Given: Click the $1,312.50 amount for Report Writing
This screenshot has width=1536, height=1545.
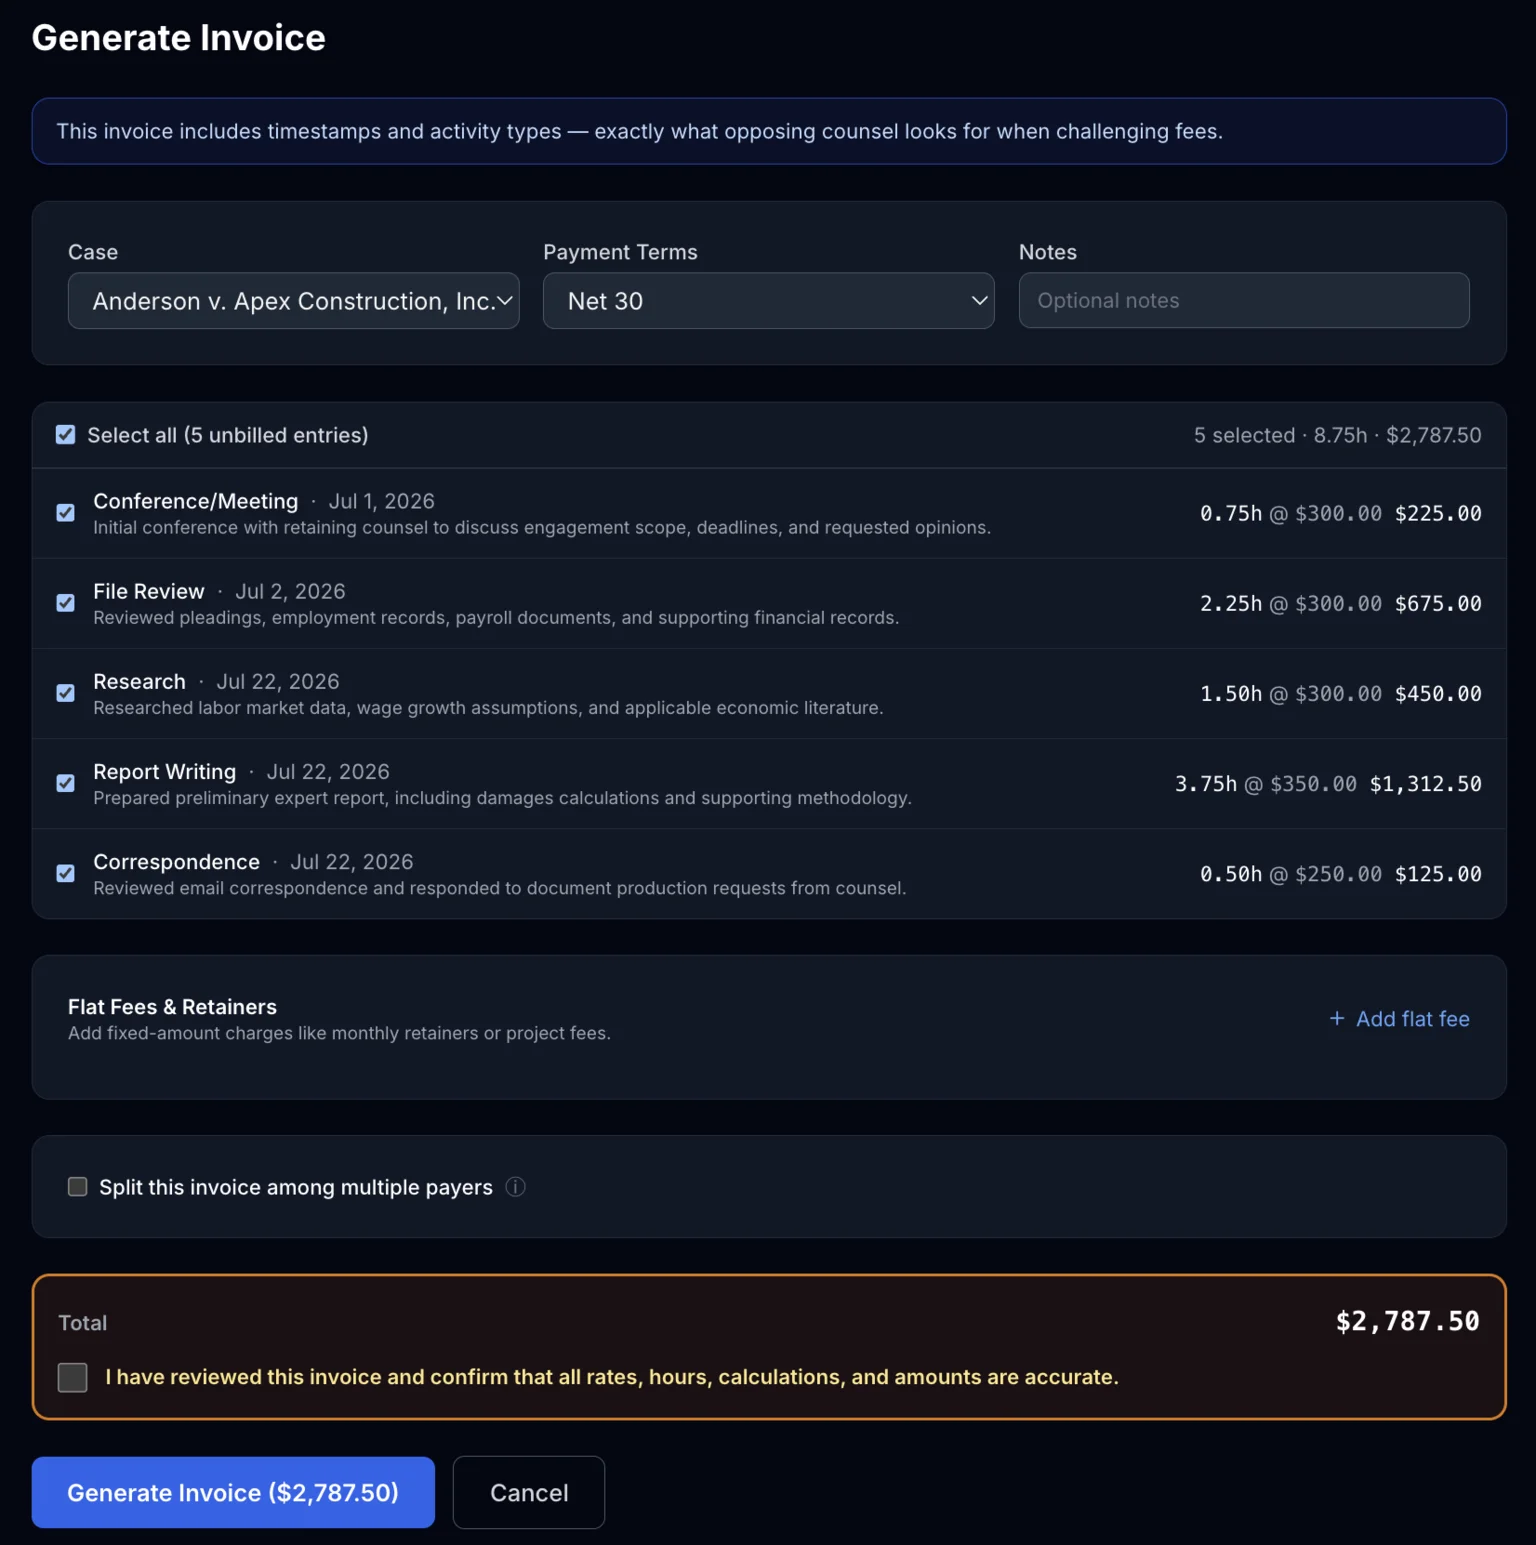Looking at the screenshot, I should [x=1426, y=784].
